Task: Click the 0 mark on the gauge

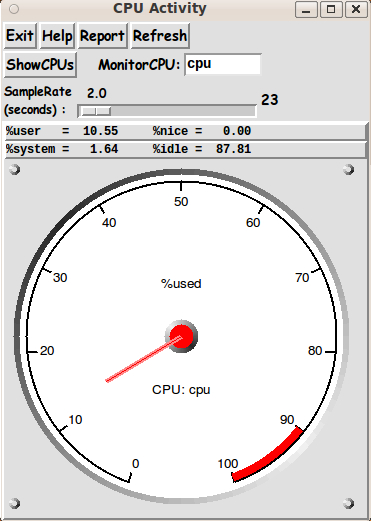Action: [x=135, y=464]
